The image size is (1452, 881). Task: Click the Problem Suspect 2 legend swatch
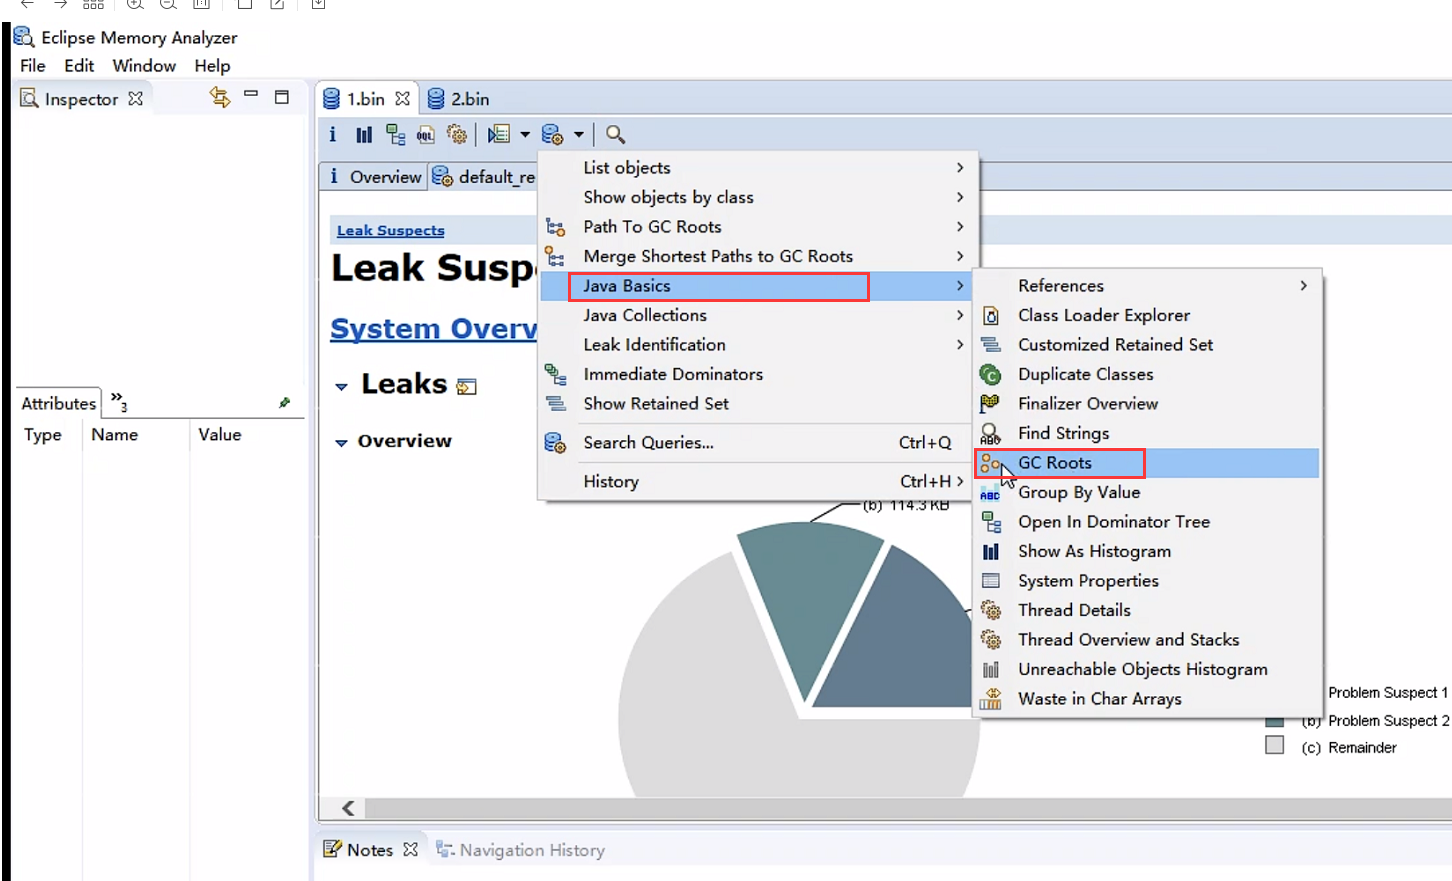1274,721
